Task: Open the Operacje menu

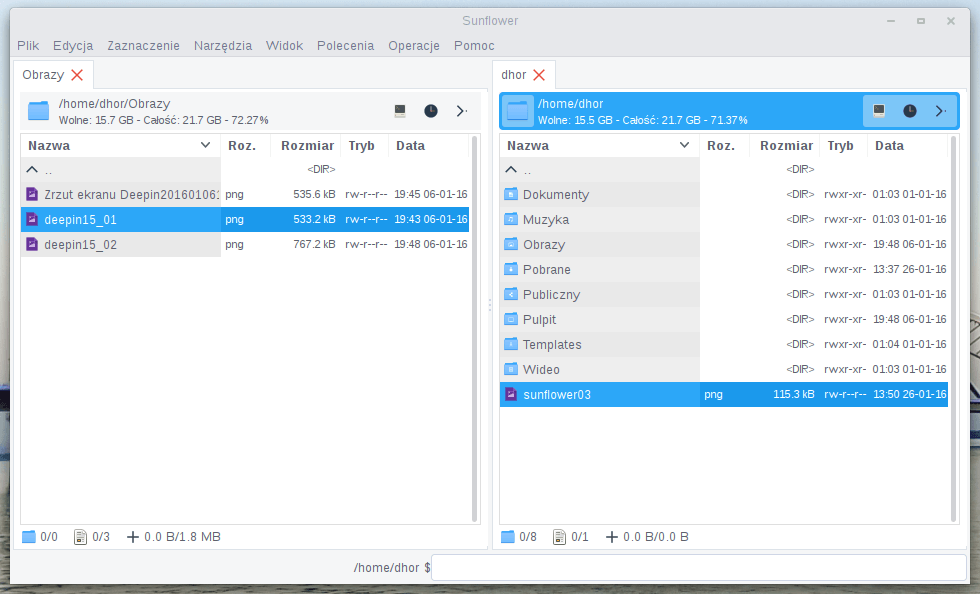Action: pos(414,46)
